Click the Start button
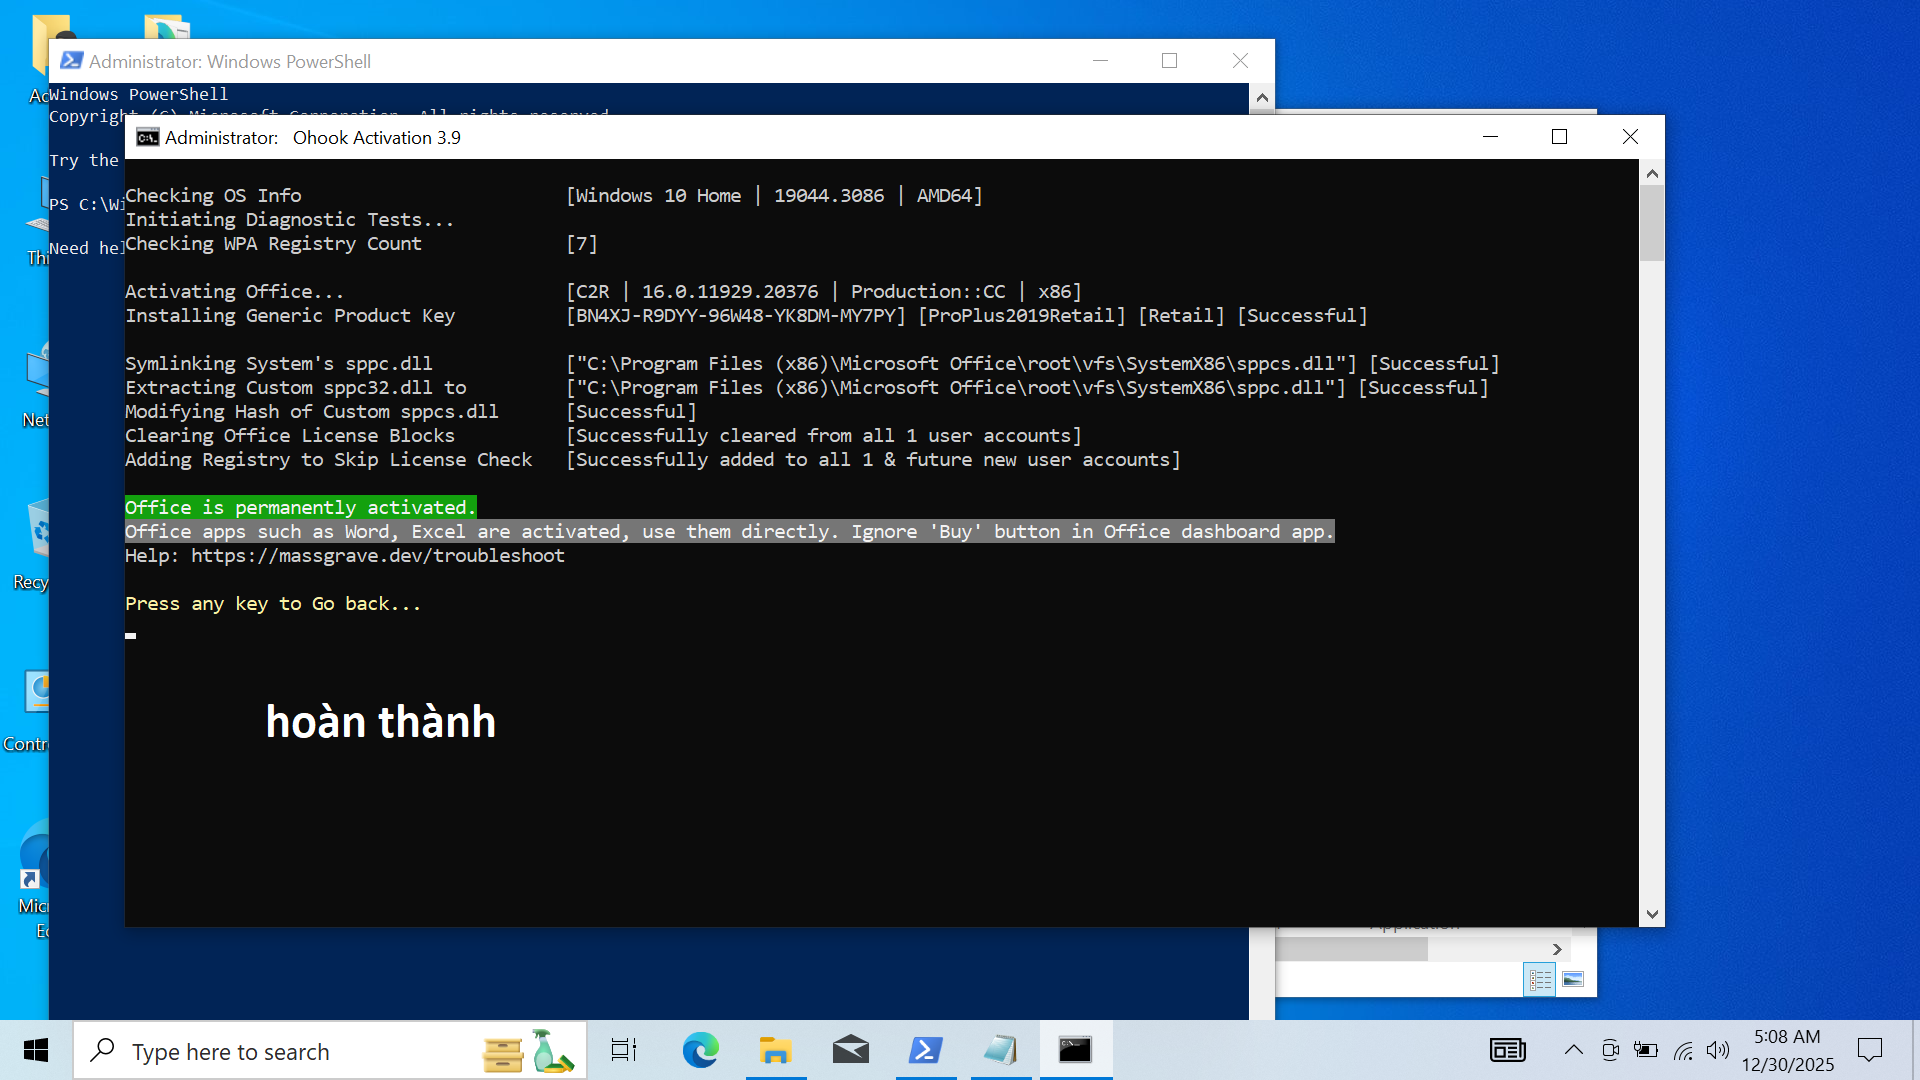1920x1080 pixels. (x=36, y=1050)
